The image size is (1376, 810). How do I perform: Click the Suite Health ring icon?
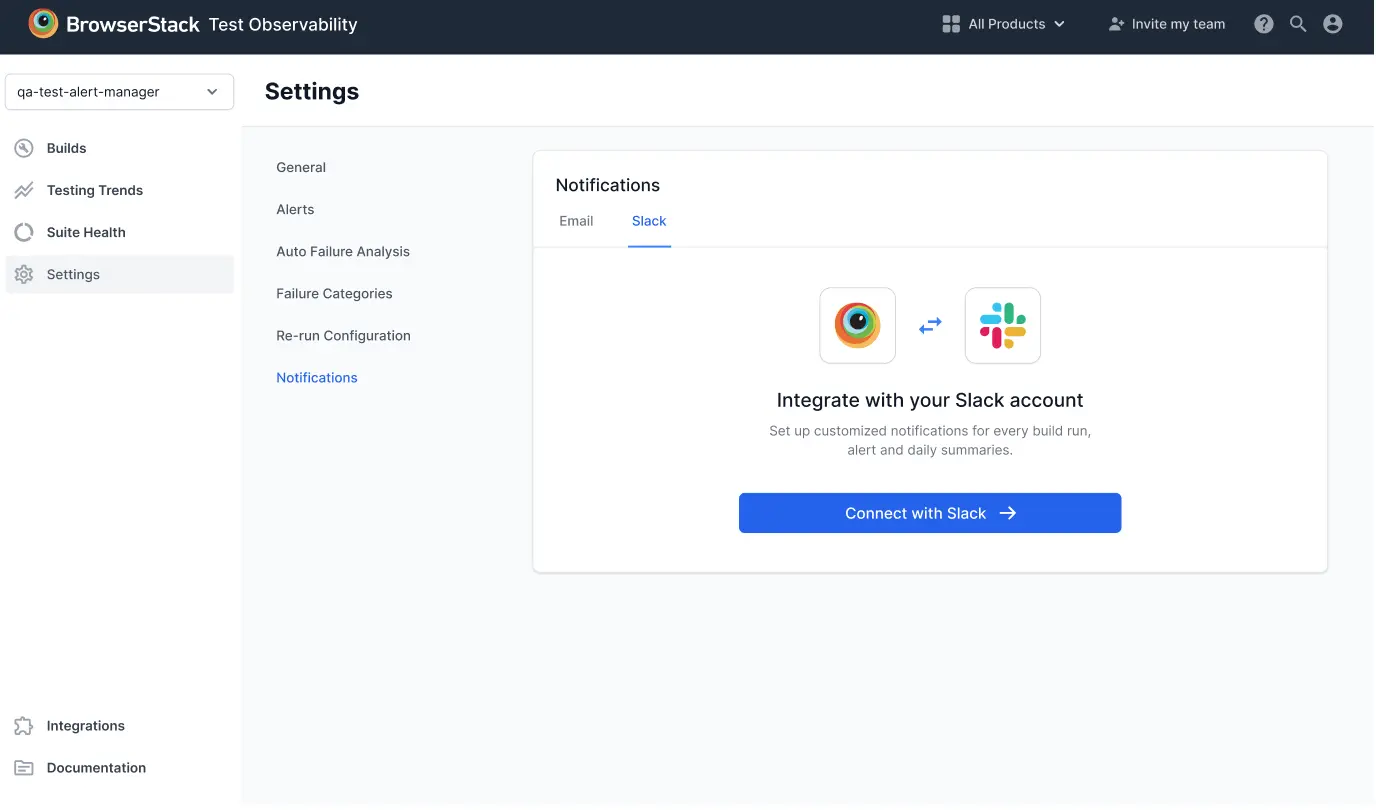point(24,232)
